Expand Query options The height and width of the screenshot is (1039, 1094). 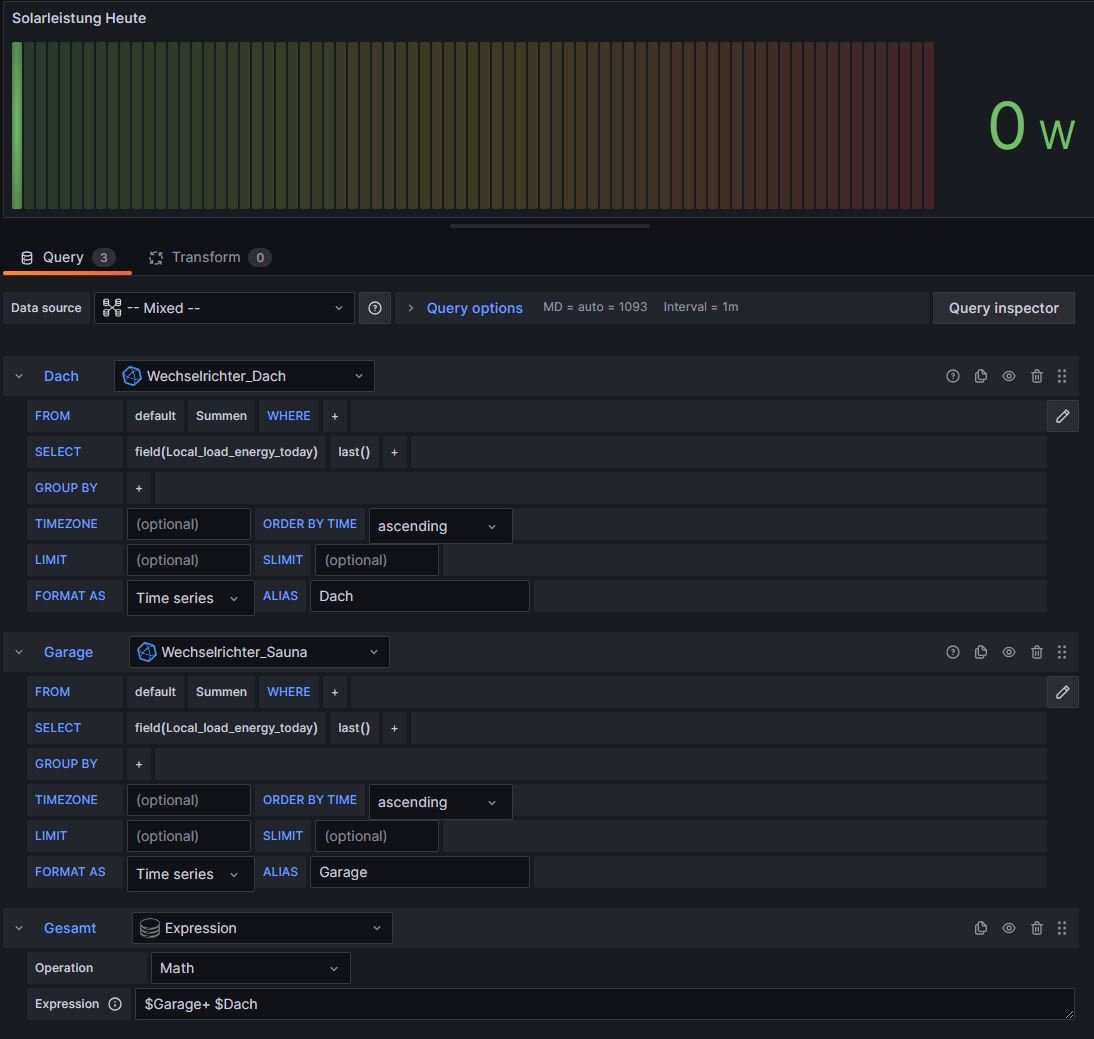474,308
